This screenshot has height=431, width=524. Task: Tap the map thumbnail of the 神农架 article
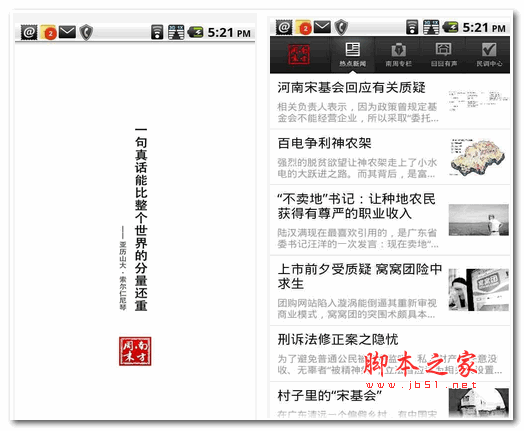tap(478, 157)
